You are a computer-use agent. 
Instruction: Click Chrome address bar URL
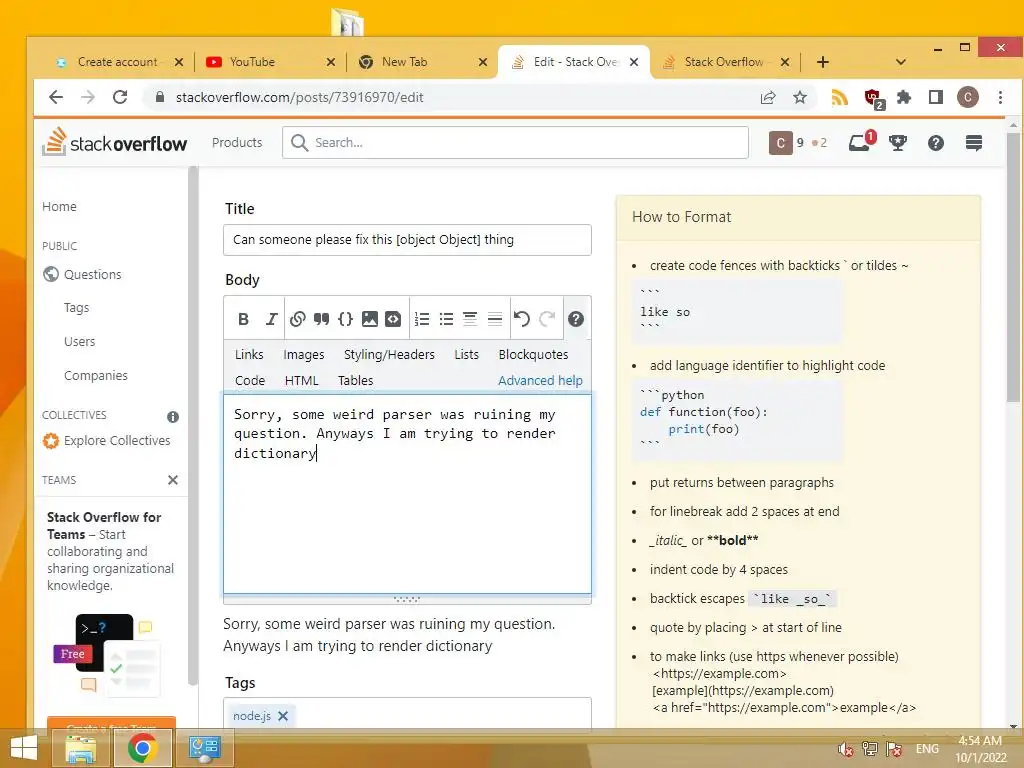pyautogui.click(x=300, y=97)
